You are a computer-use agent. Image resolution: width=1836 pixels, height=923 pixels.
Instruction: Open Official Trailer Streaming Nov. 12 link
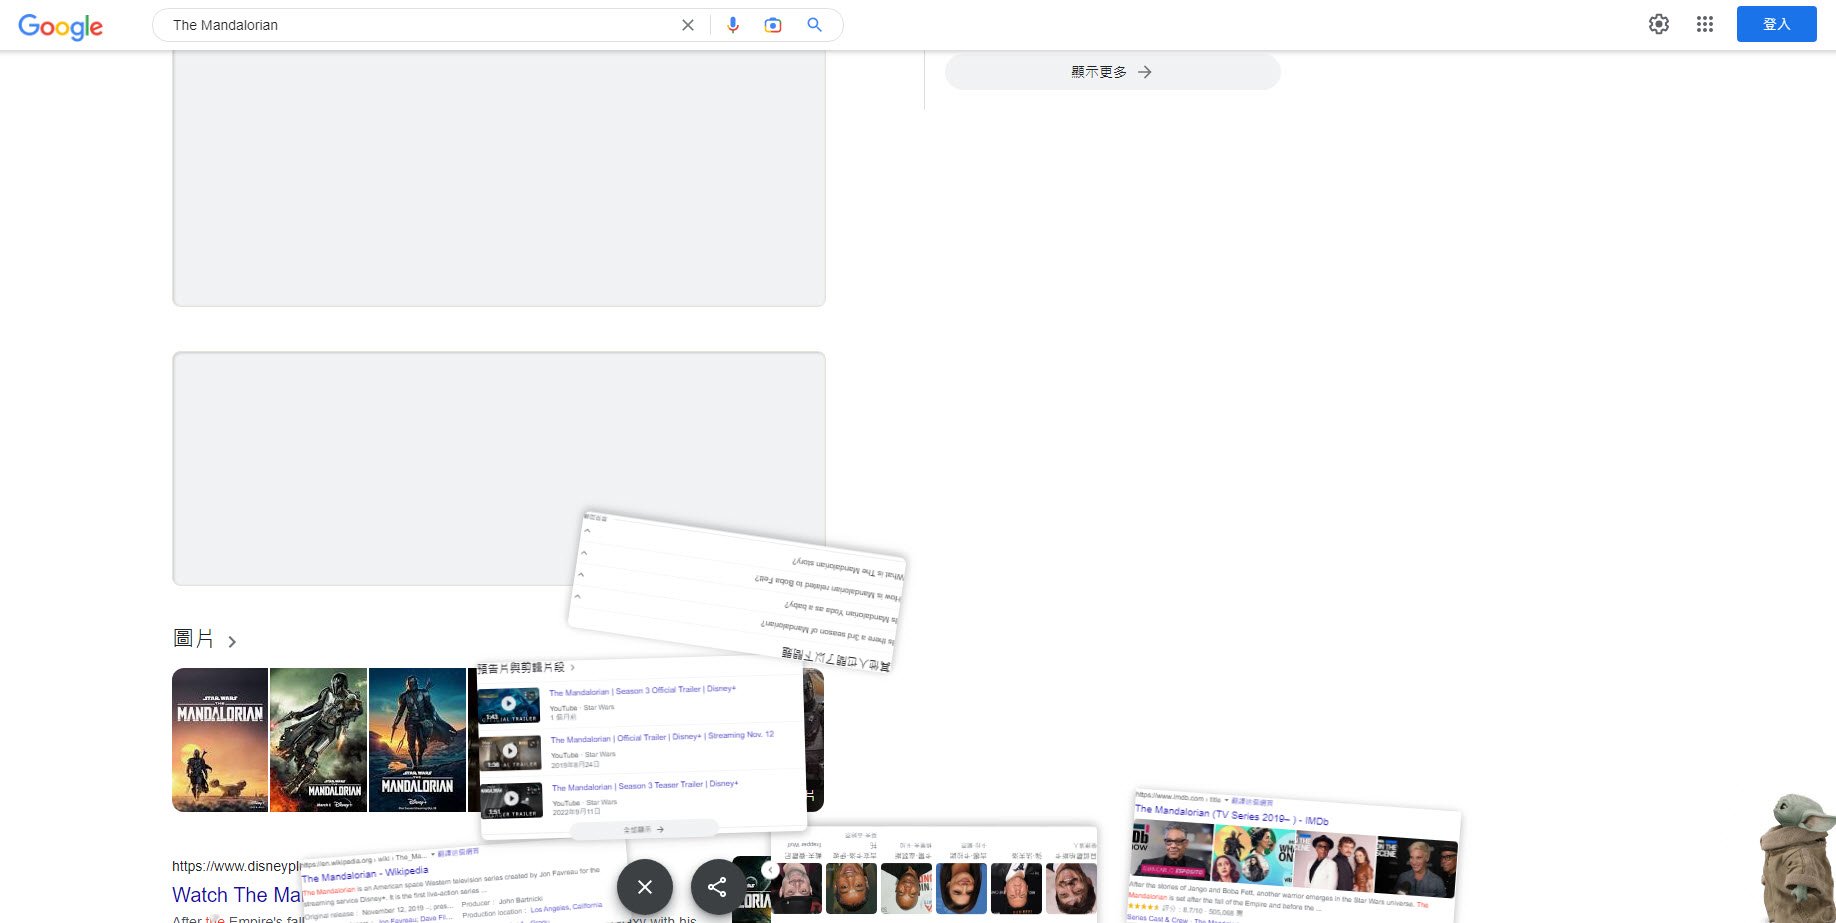pyautogui.click(x=662, y=738)
